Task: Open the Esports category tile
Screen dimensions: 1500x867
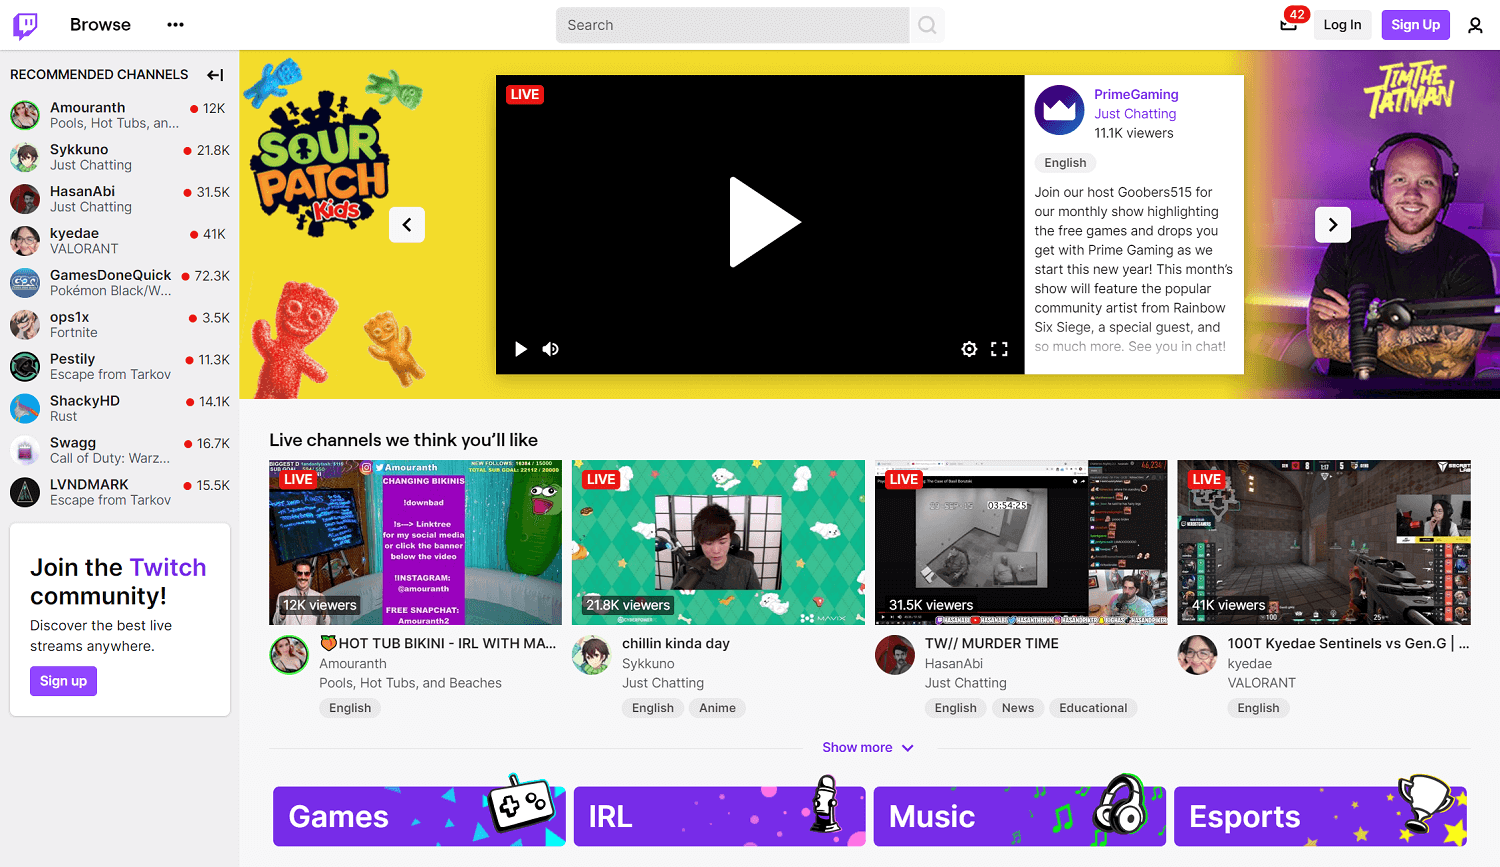Action: (1320, 816)
